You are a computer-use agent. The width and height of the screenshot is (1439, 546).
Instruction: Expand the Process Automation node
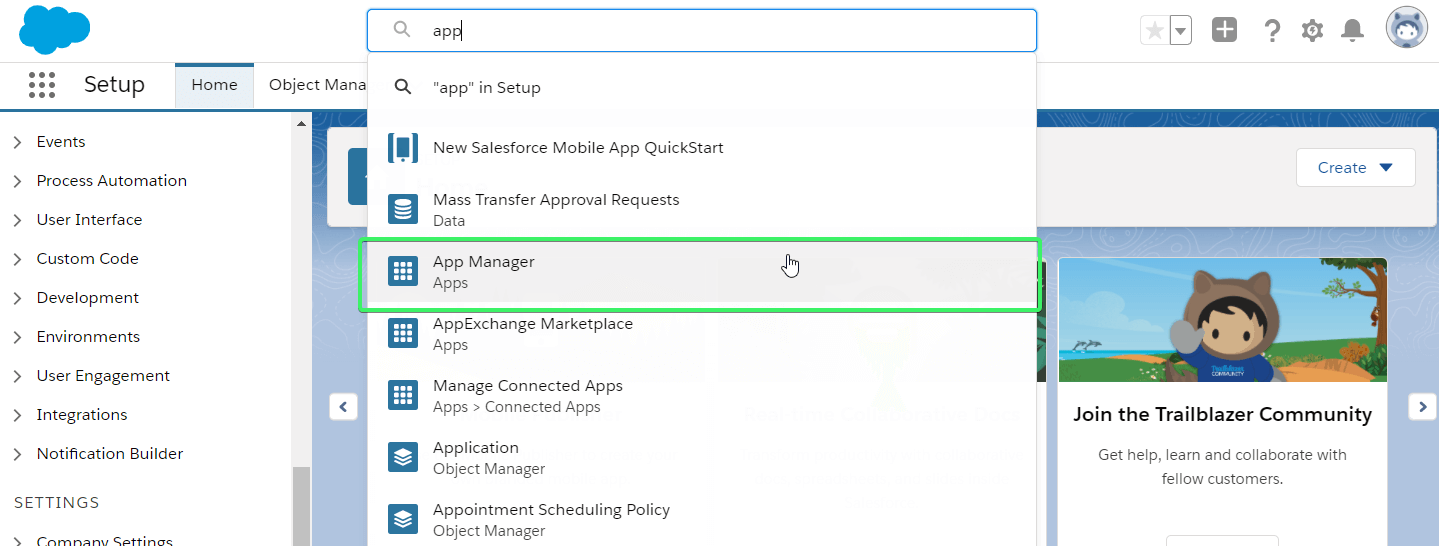pyautogui.click(x=18, y=181)
